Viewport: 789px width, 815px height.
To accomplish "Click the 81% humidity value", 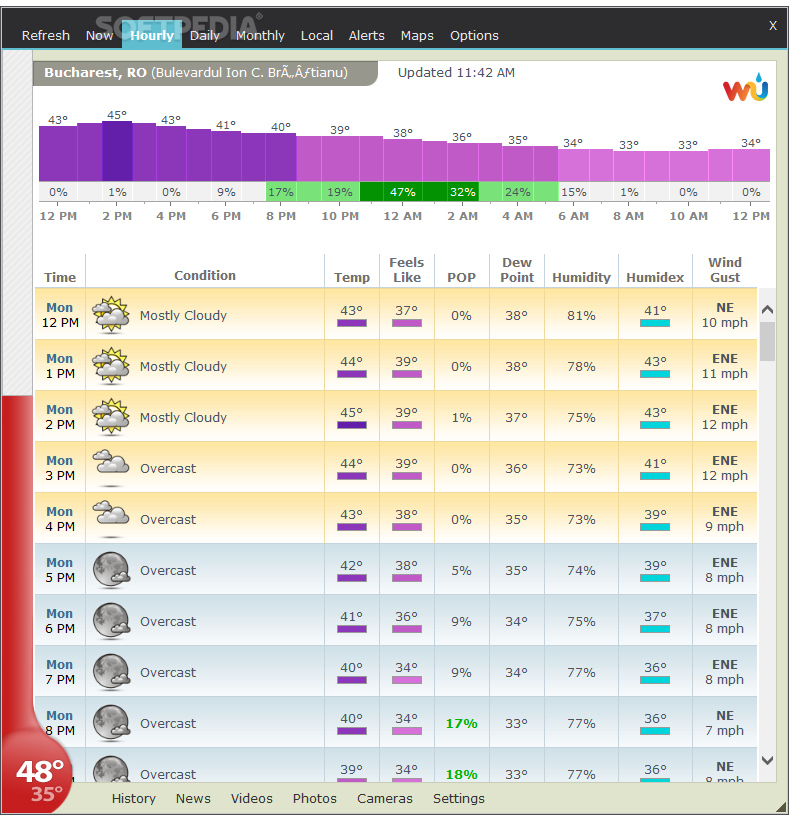I will point(581,316).
